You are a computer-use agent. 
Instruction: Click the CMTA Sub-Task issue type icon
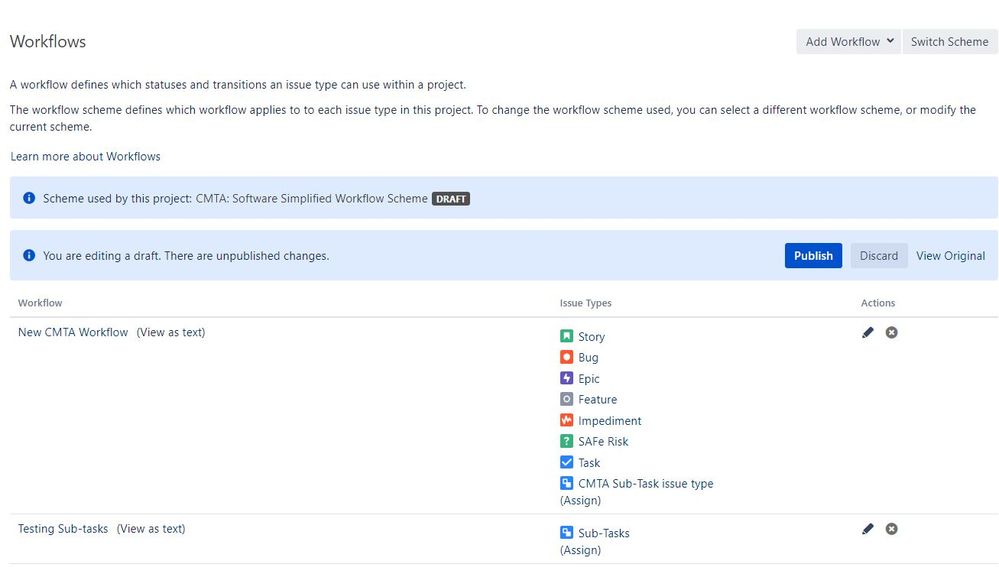tap(566, 483)
